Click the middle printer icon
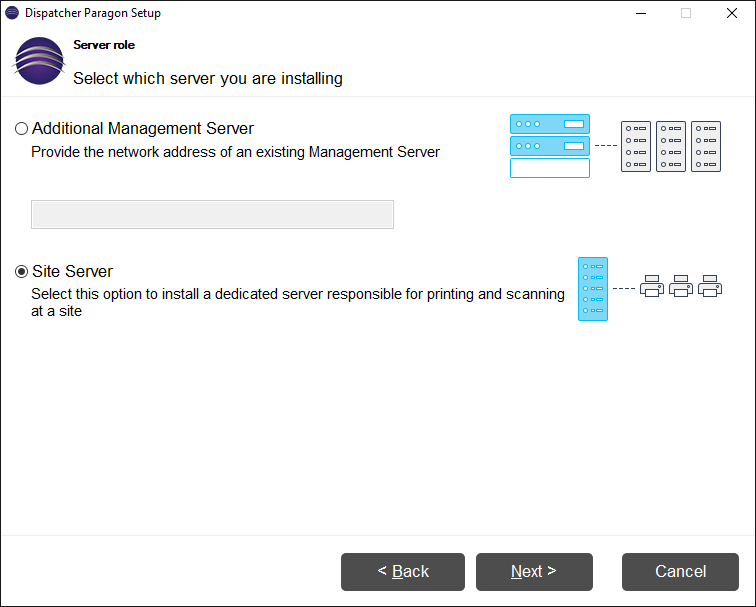 (x=681, y=286)
